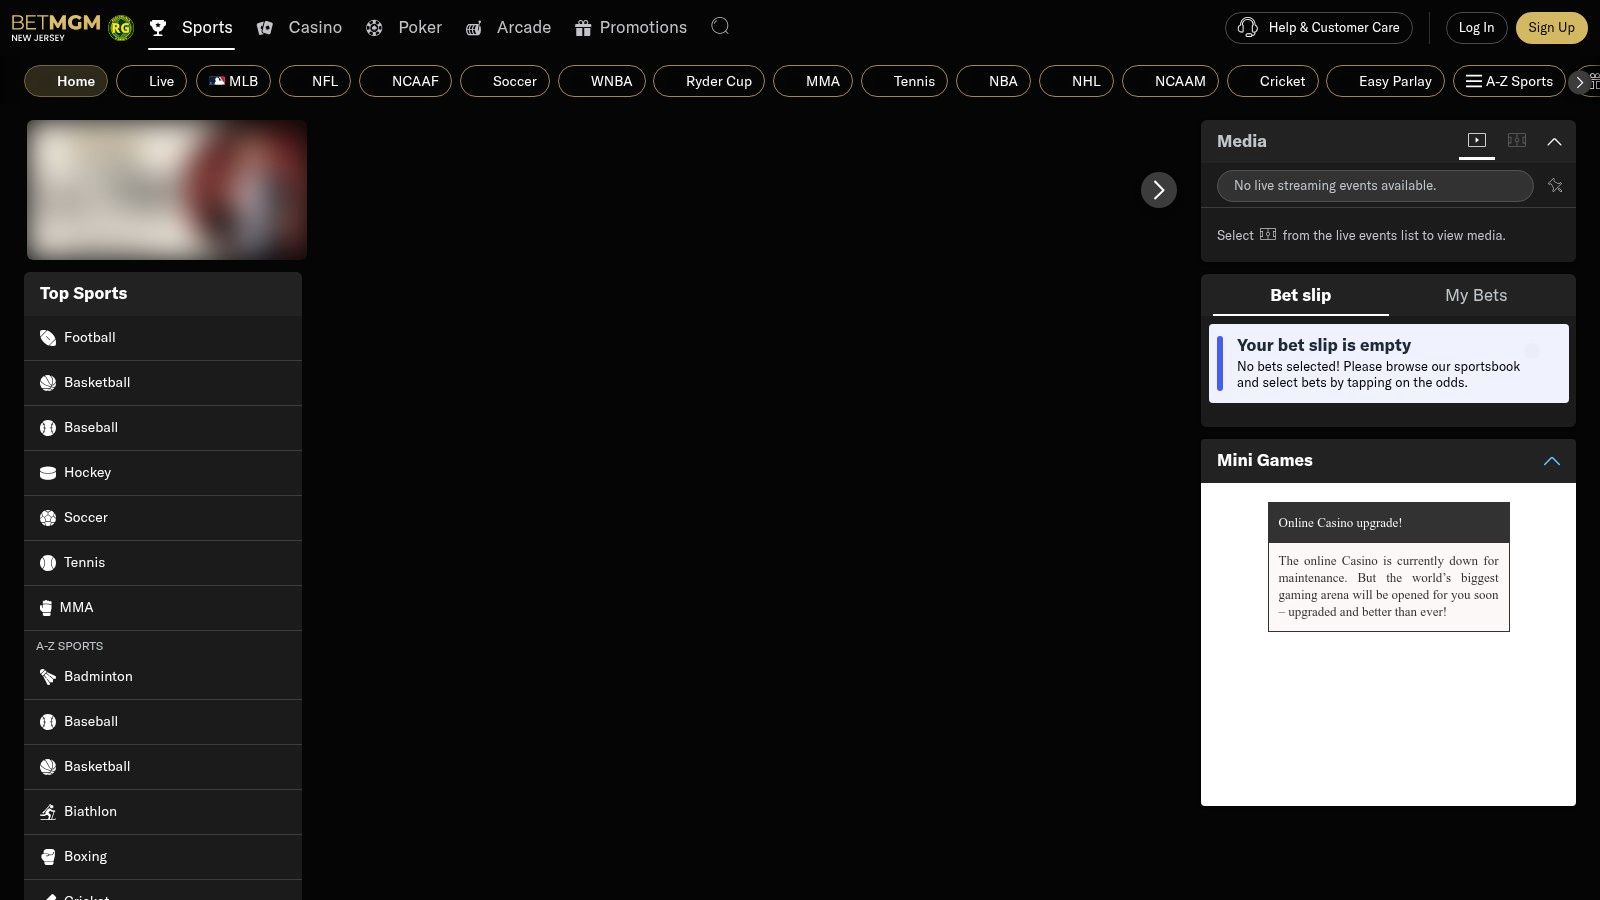1600x900 pixels.
Task: Select the MLB pill
Action: (x=233, y=81)
